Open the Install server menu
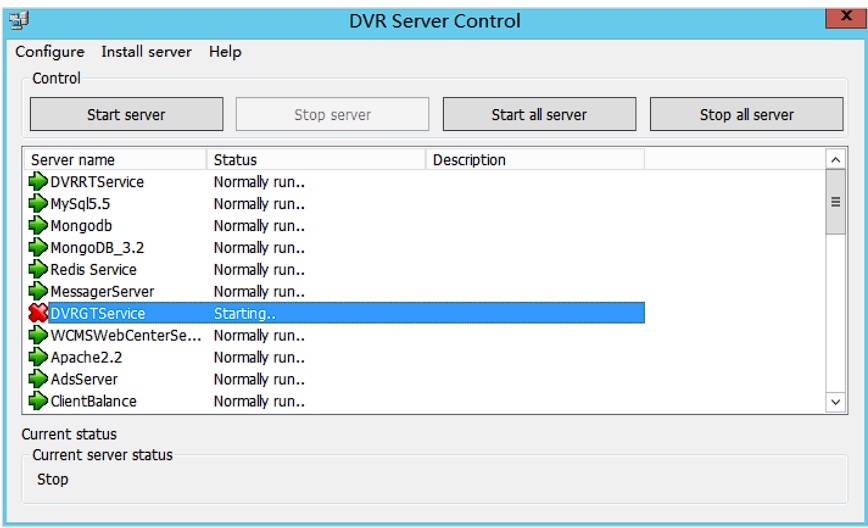The height and width of the screenshot is (528, 868). (x=146, y=52)
